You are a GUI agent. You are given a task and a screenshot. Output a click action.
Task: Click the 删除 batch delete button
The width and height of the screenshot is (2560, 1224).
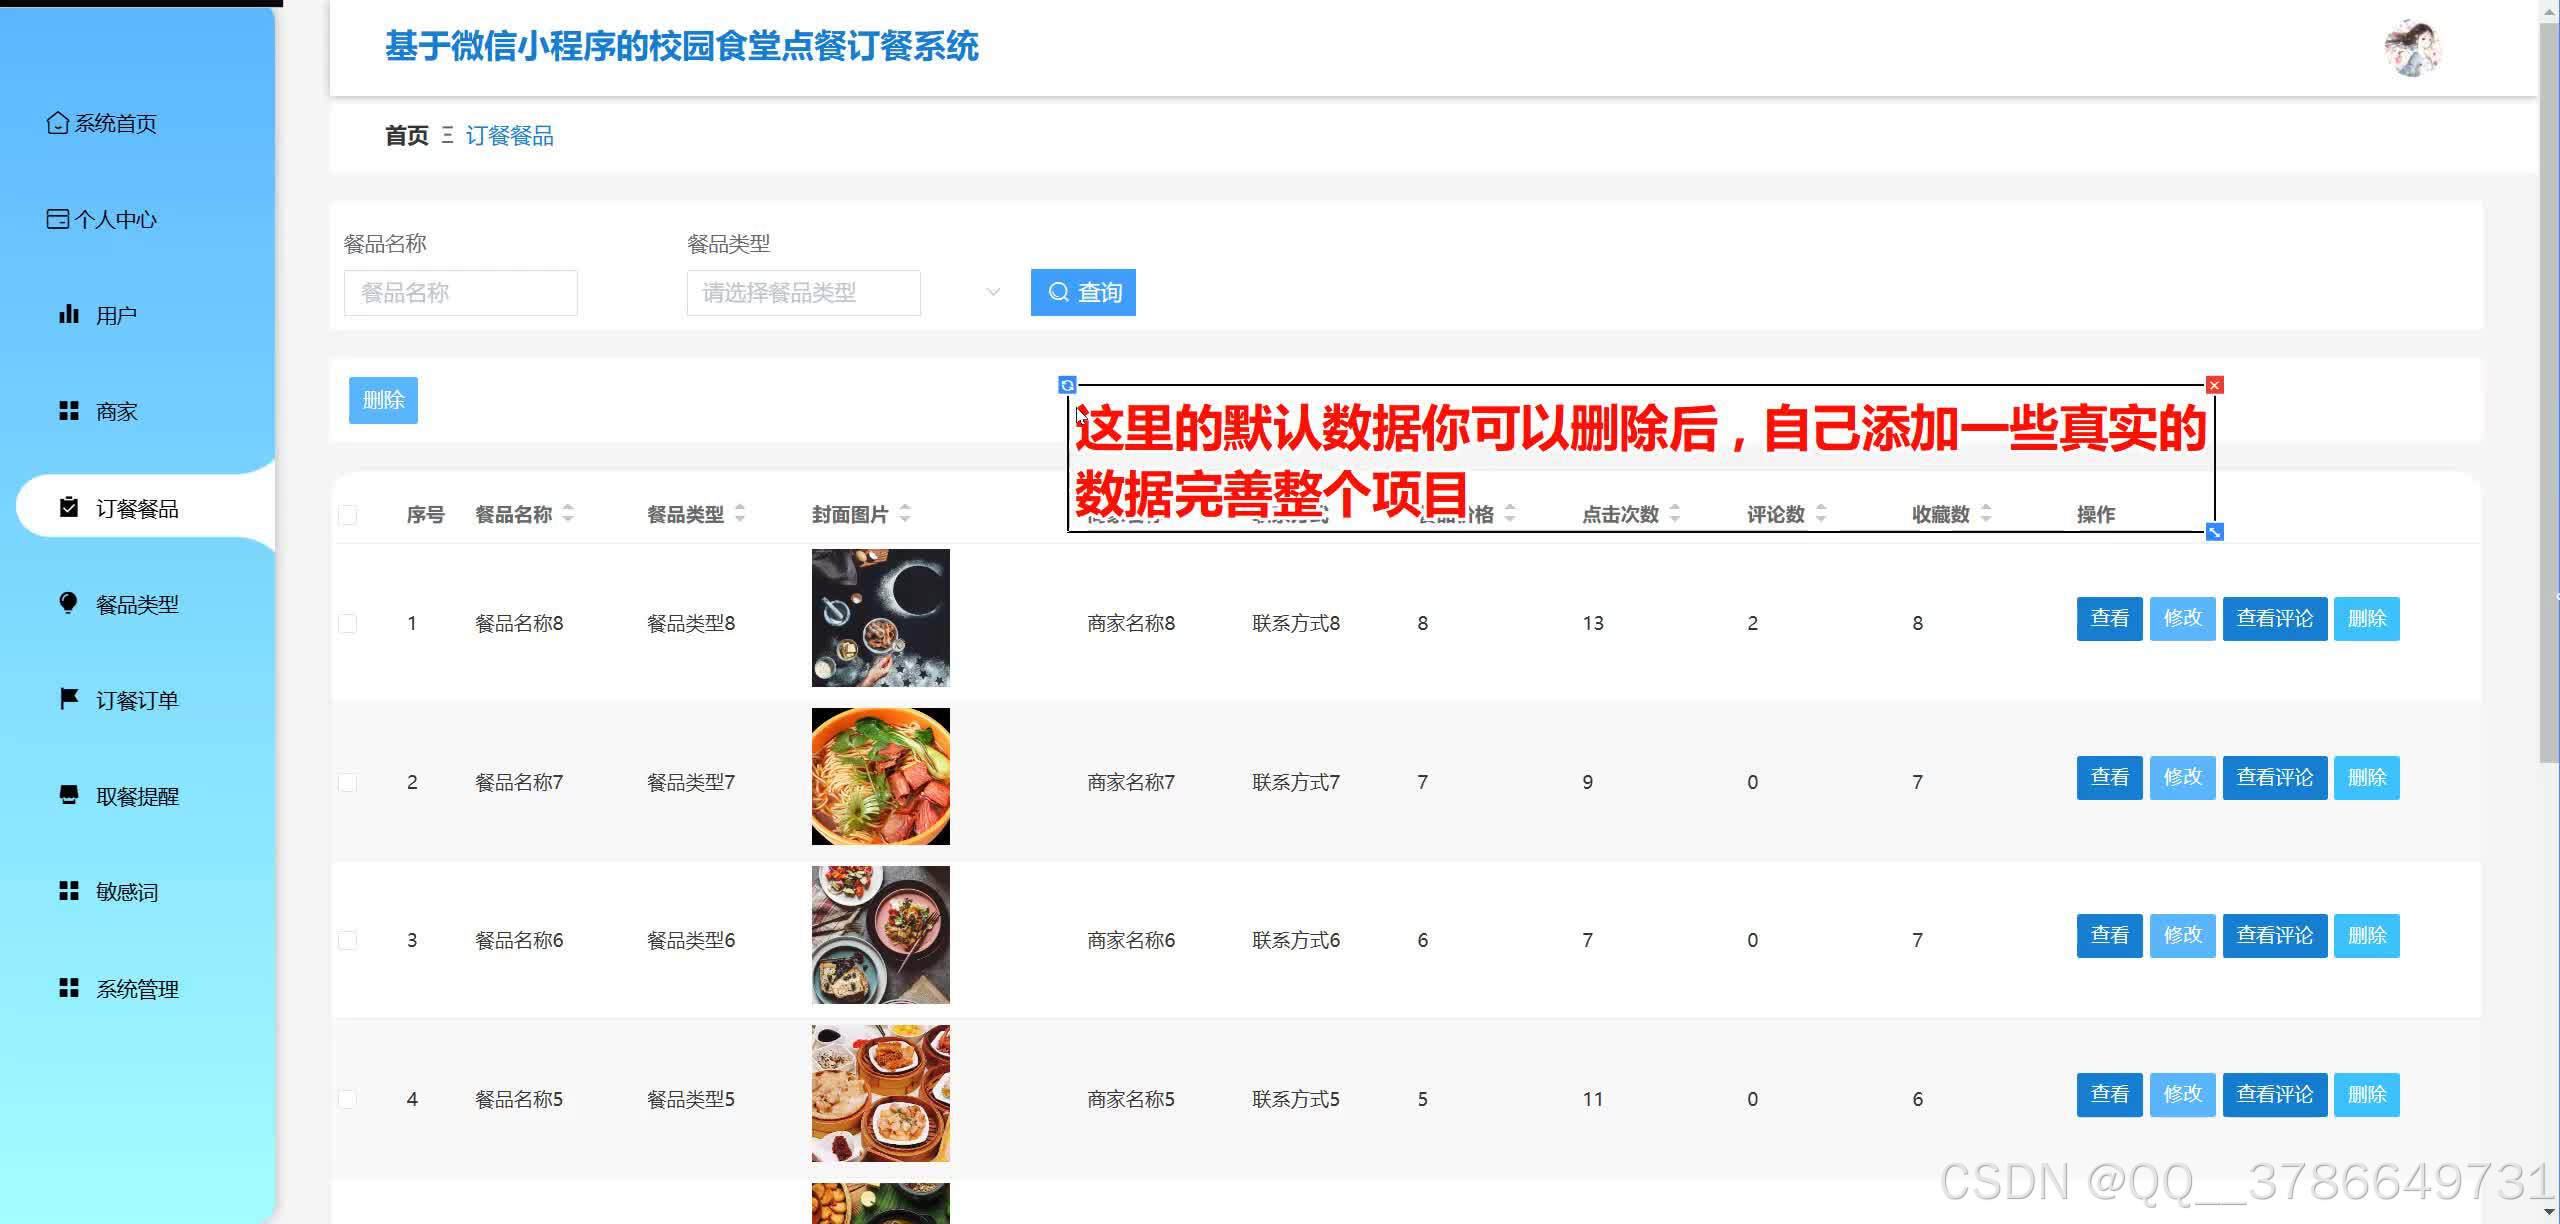pyautogui.click(x=383, y=399)
